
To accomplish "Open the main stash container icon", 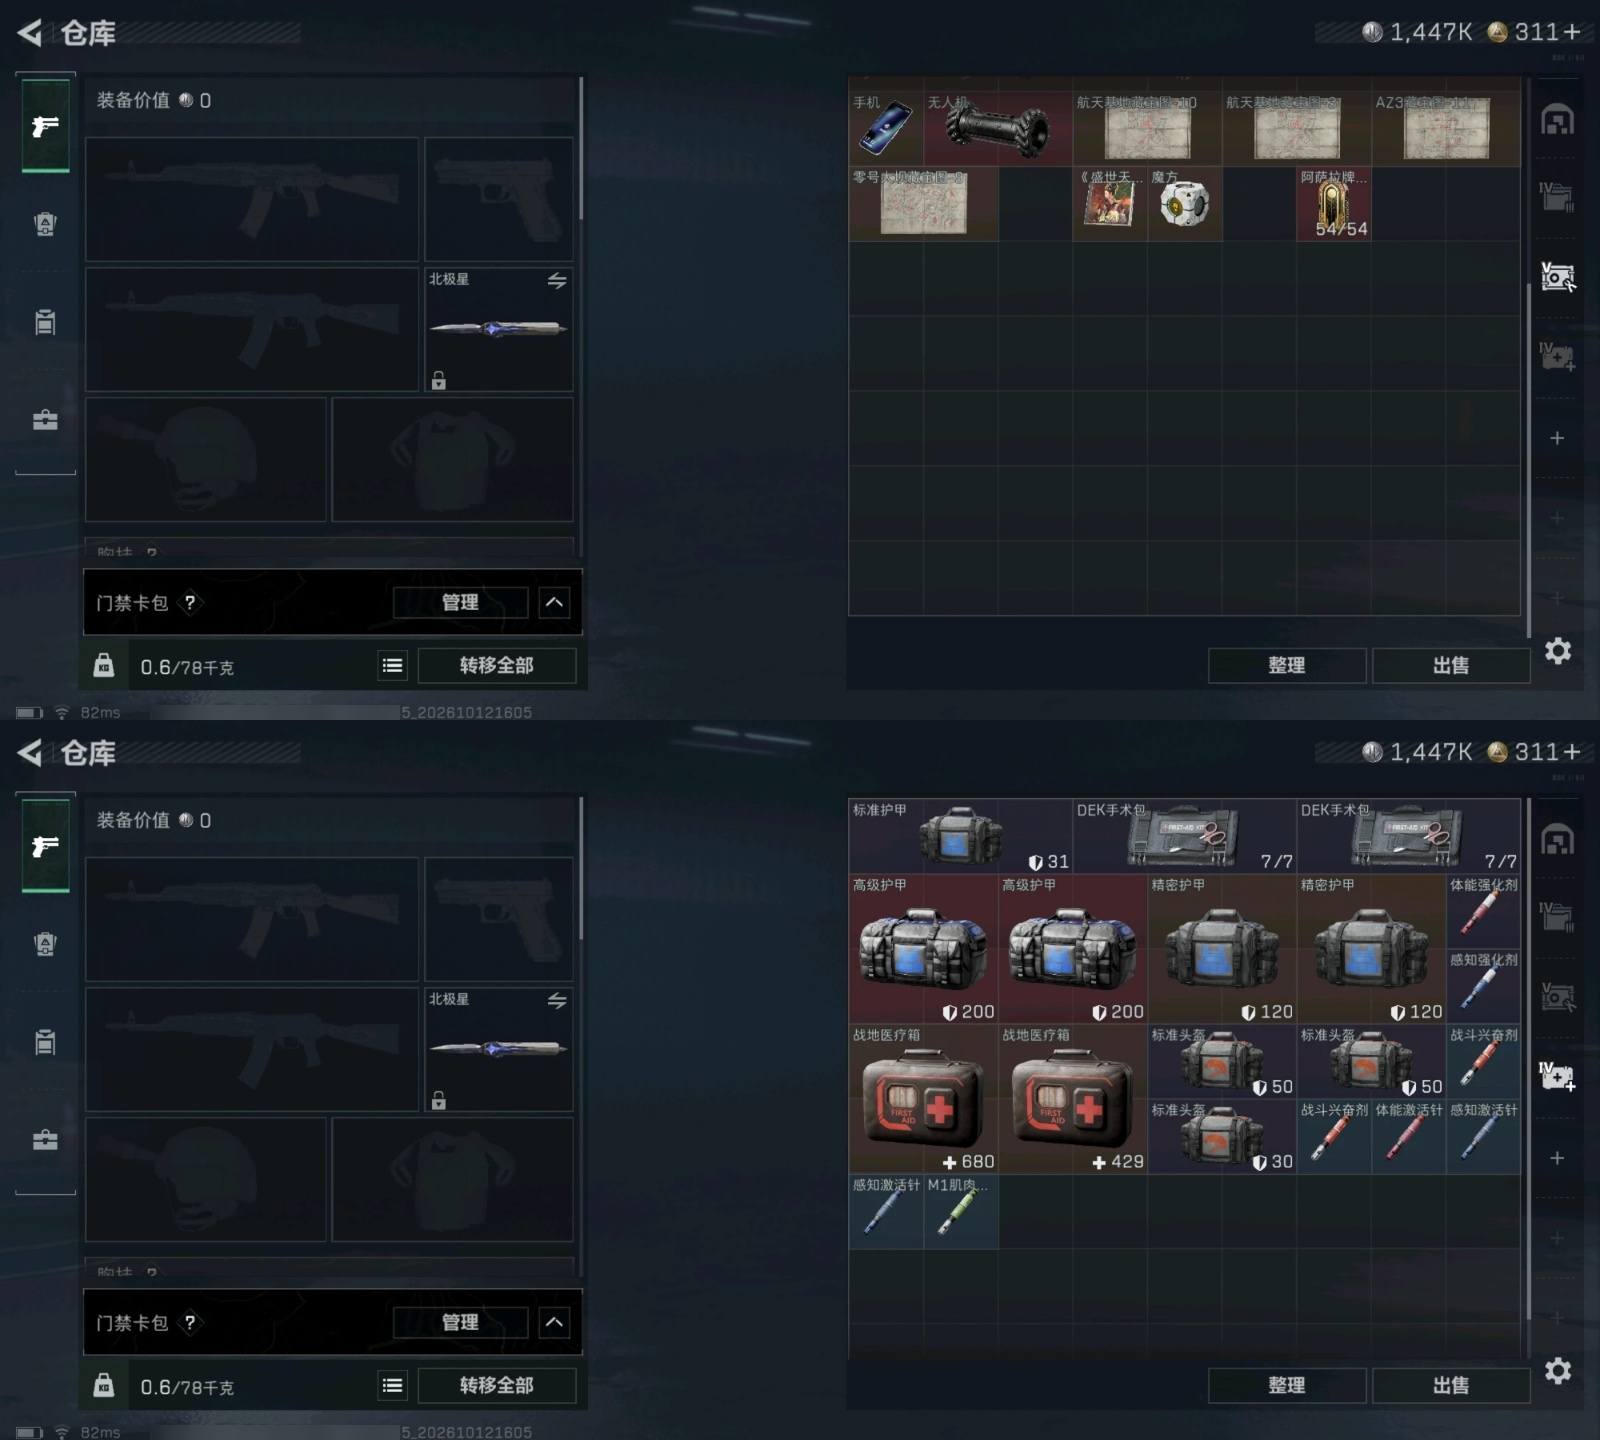I will (1557, 121).
